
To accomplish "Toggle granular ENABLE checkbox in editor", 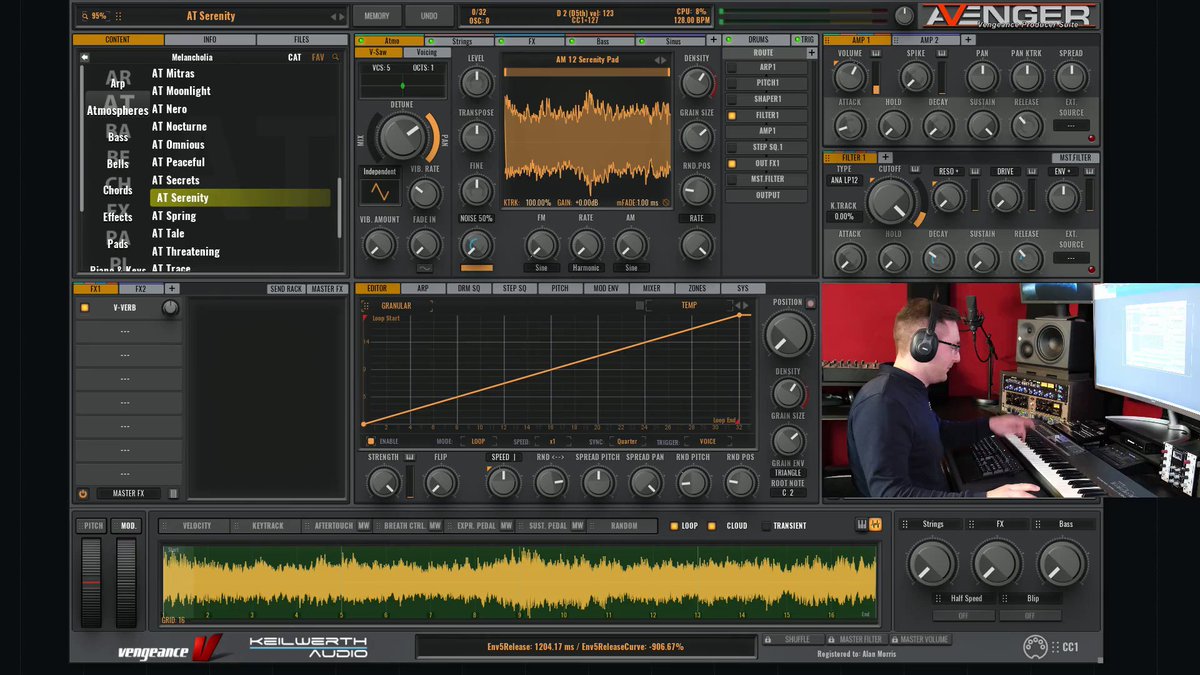I will [370, 441].
